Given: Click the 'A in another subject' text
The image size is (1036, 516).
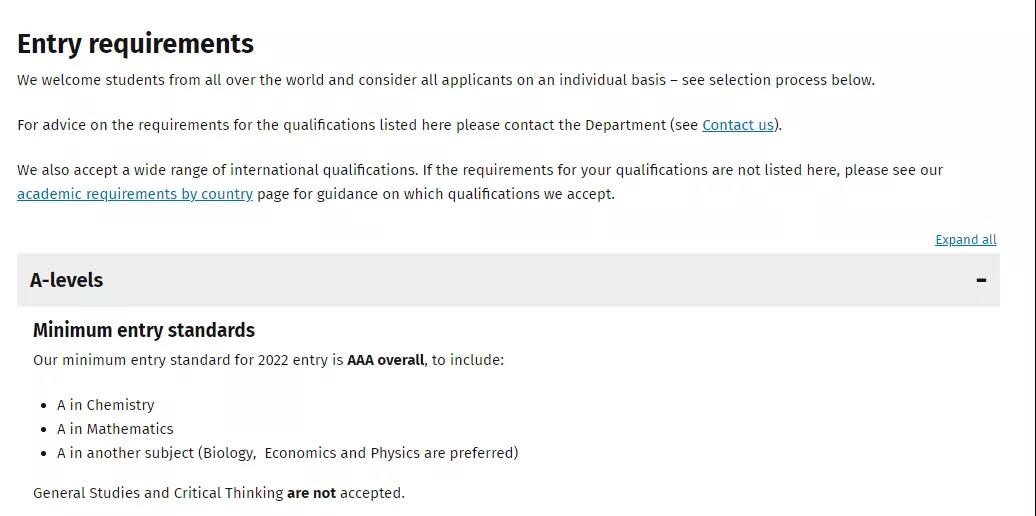Looking at the screenshot, I should point(126,453).
